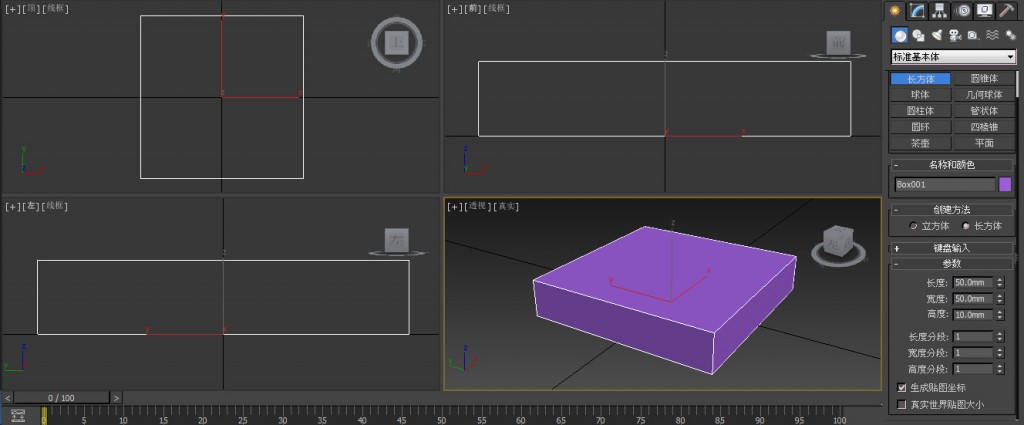Click the 球体 object type button
The height and width of the screenshot is (425, 1024).
[x=921, y=95]
